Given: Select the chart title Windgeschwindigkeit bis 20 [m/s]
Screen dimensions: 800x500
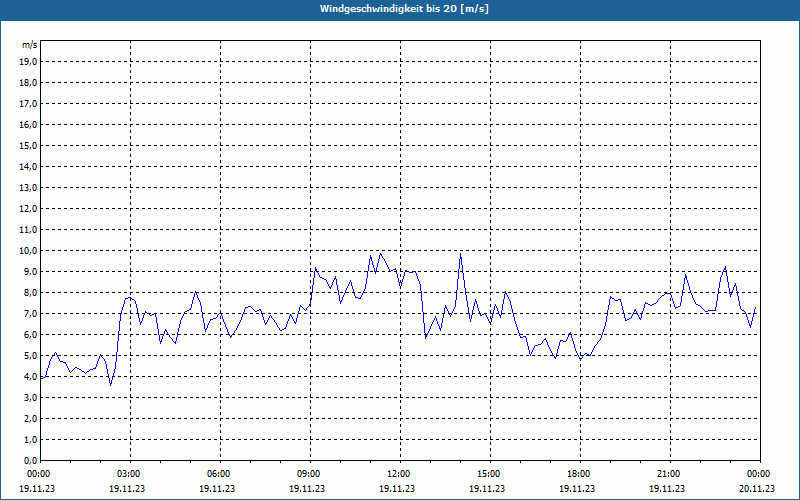Looking at the screenshot, I should 404,9.
